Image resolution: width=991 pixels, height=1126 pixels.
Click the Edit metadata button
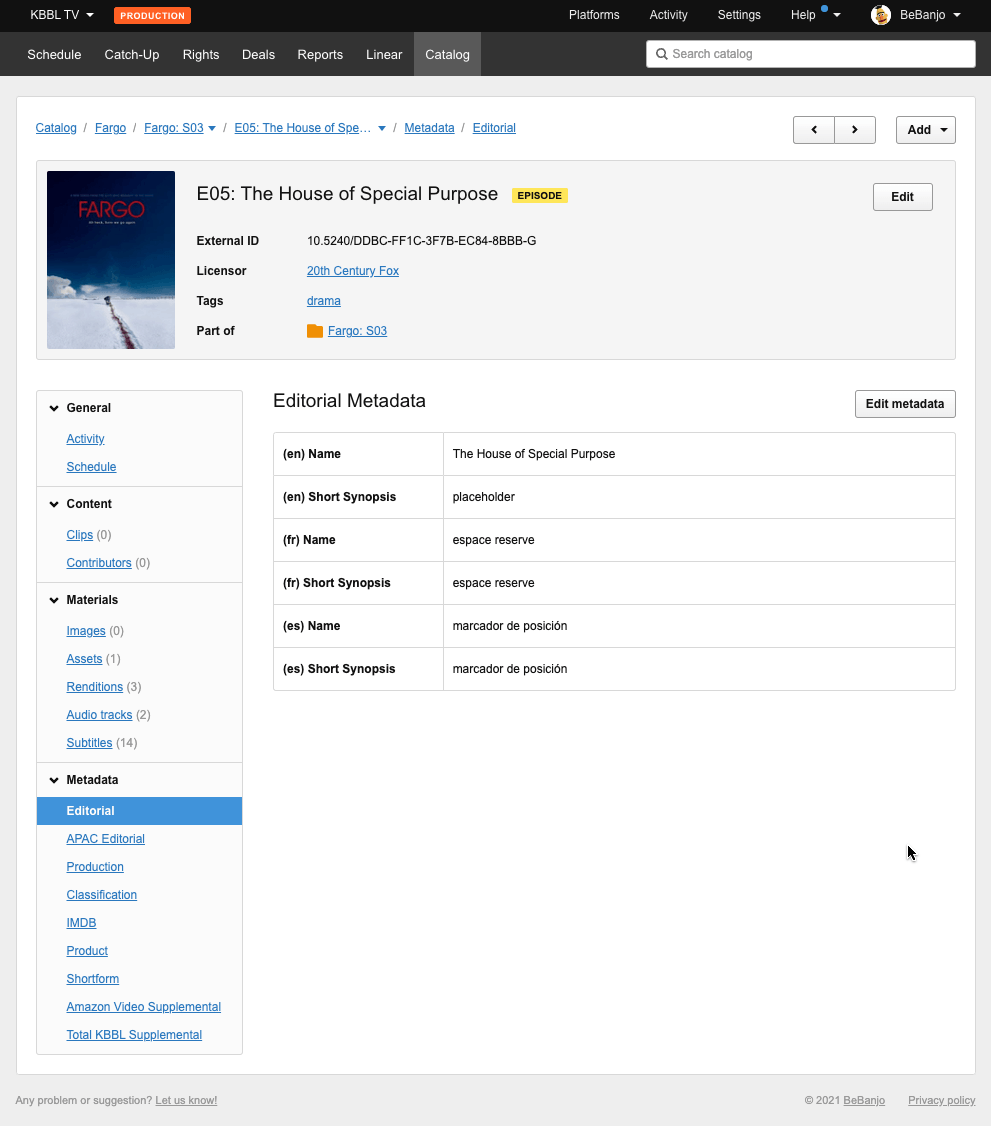905,404
